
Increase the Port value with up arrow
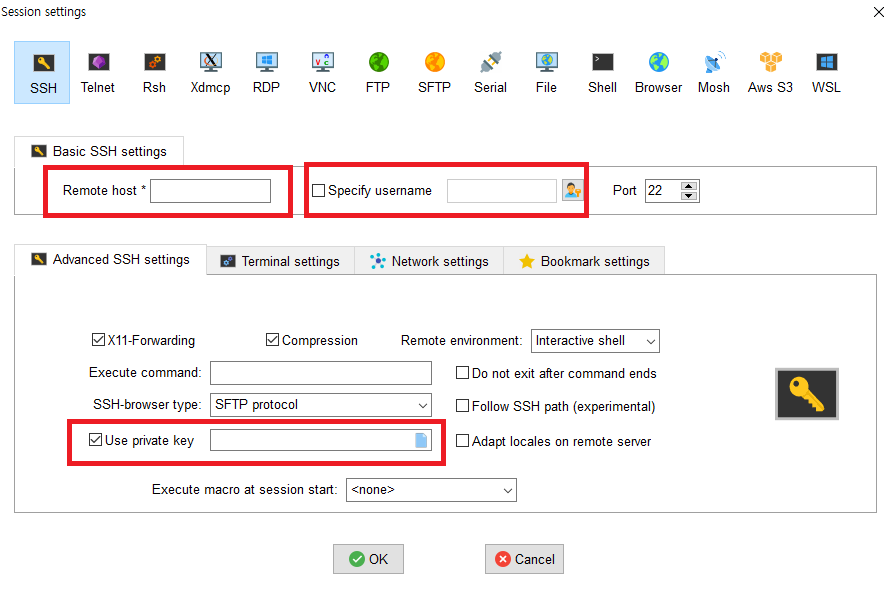689,186
